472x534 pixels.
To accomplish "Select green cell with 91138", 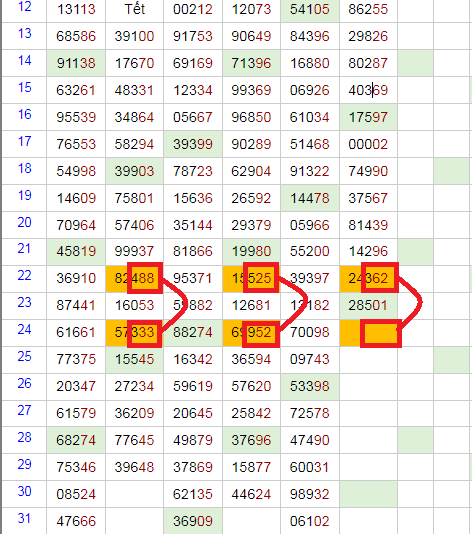I will 76,63.
